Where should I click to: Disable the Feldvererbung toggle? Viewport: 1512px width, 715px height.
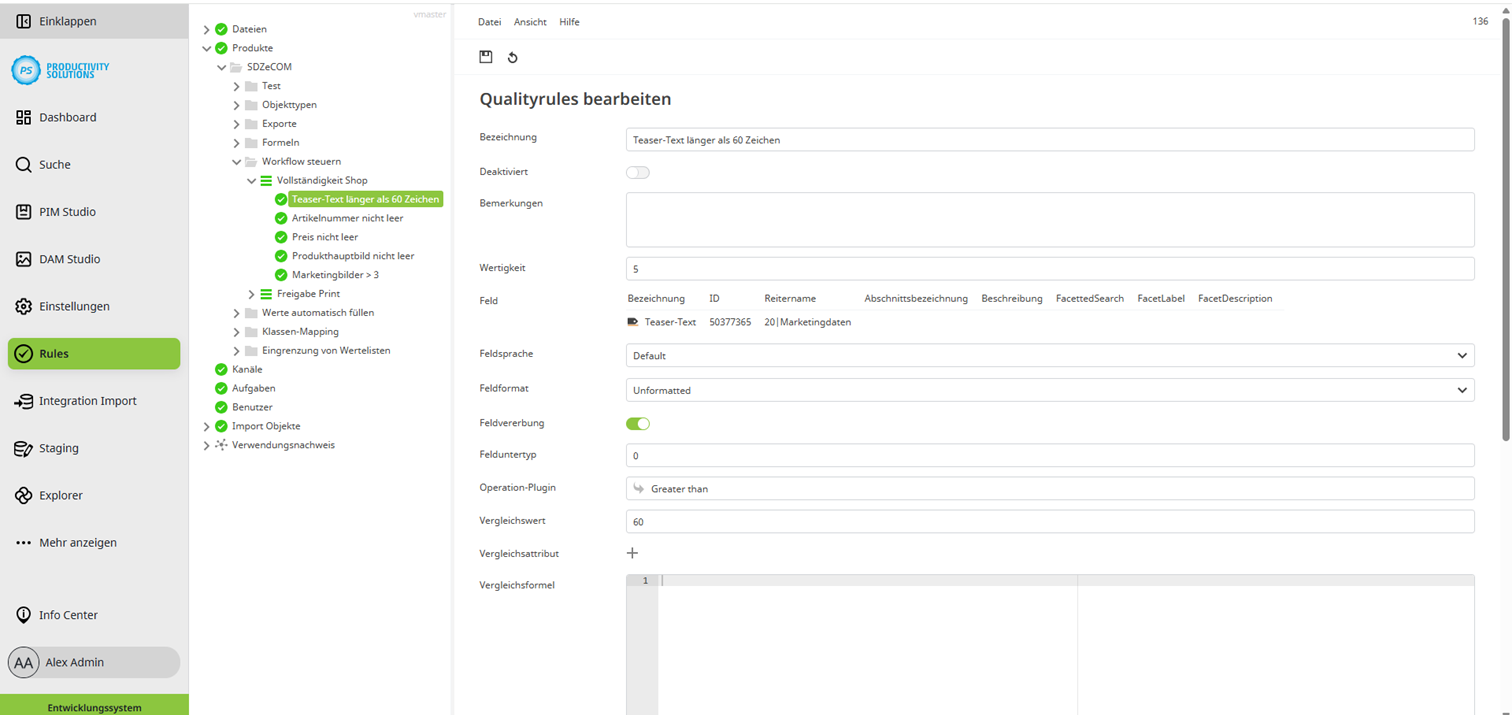(x=638, y=423)
